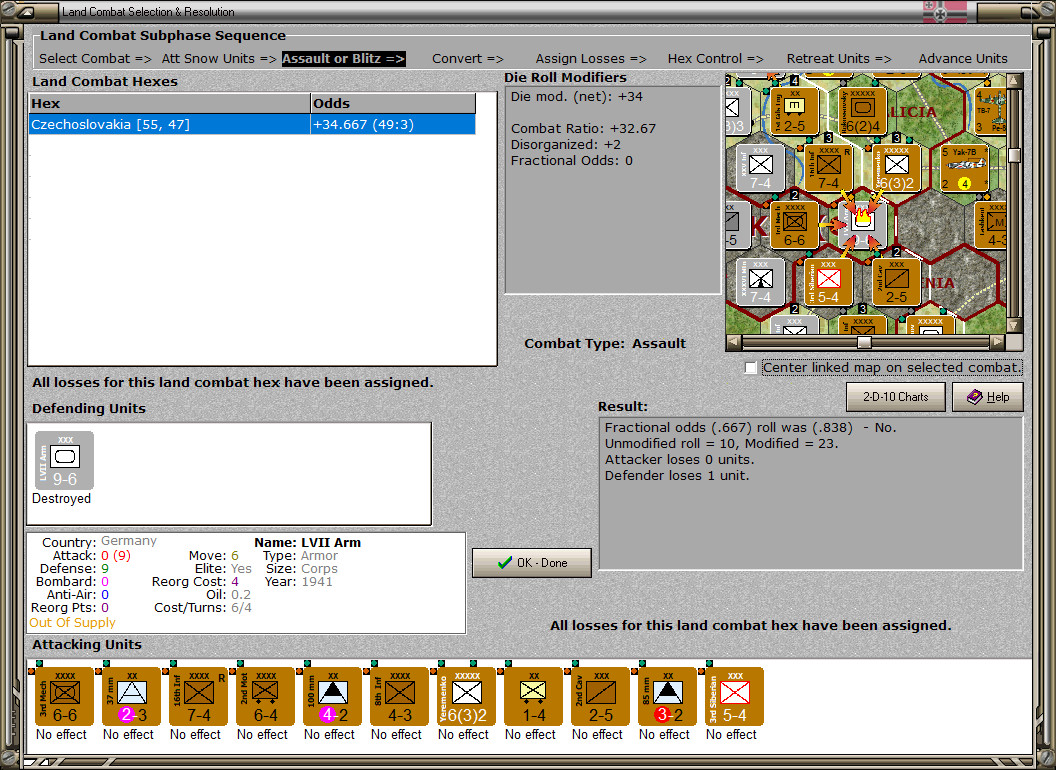Click the Retreat Units subphase step
1056x770 pixels.
pos(839,59)
